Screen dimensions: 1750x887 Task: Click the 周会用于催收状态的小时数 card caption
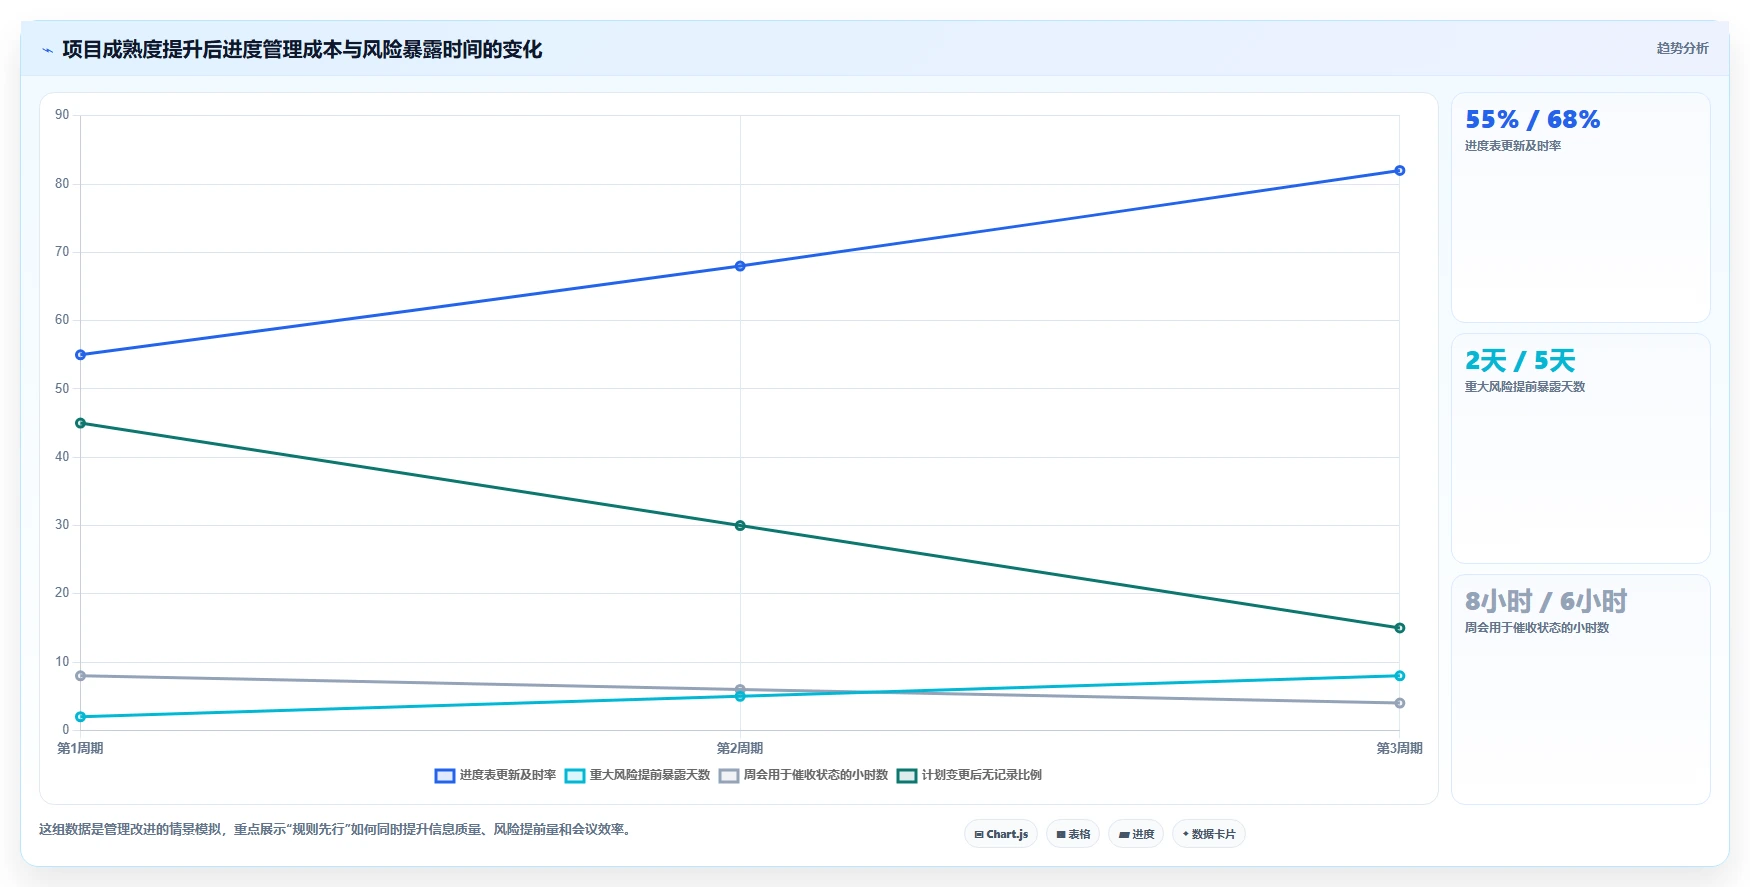click(1537, 628)
